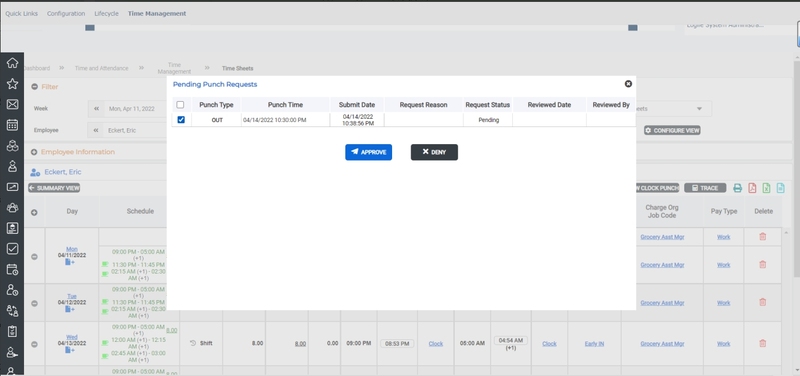Open the calendar icon in the sidebar
This screenshot has height=376, width=800.
click(x=12, y=125)
